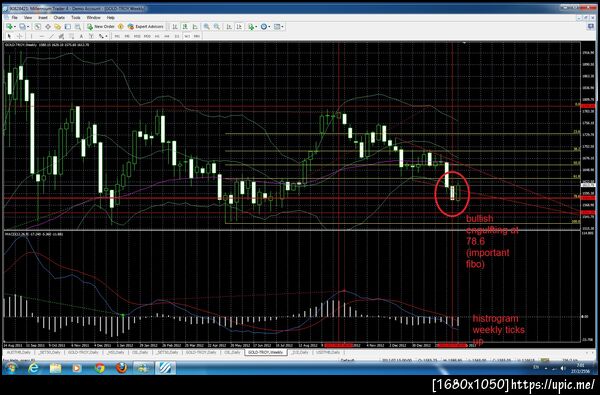Open the Tools menu
600x395 pixels.
pyautogui.click(x=76, y=18)
